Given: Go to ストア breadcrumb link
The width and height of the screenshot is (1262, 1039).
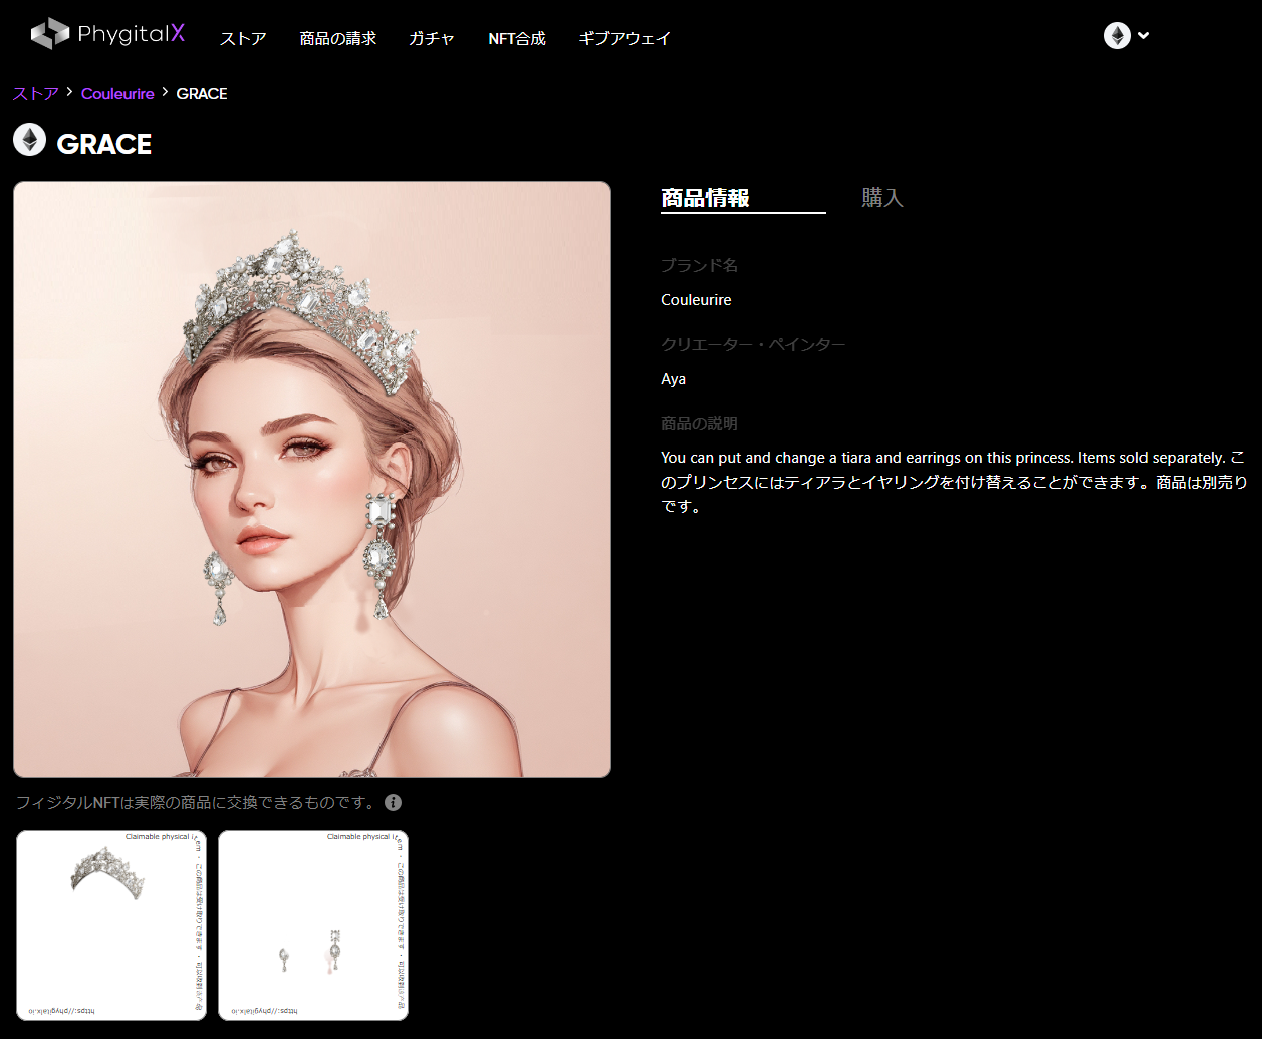Looking at the screenshot, I should click(36, 93).
